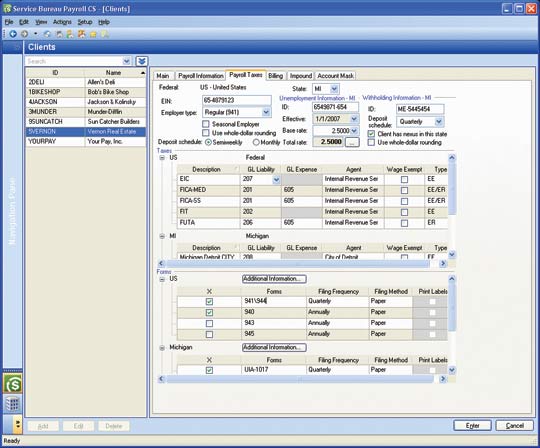Click the Enter button

click(x=472, y=426)
